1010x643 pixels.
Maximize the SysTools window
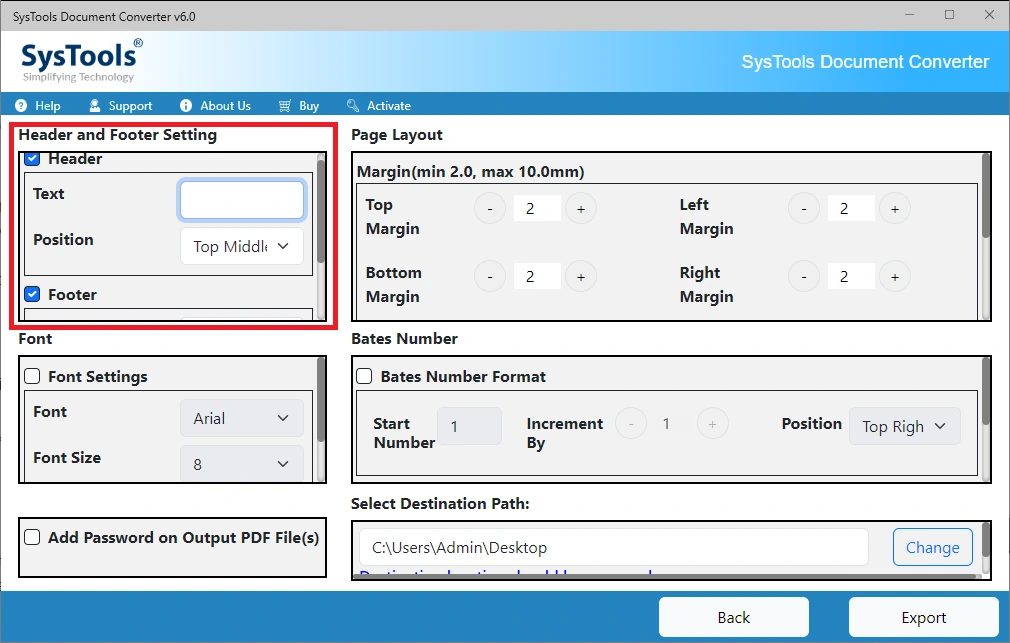[x=949, y=15]
